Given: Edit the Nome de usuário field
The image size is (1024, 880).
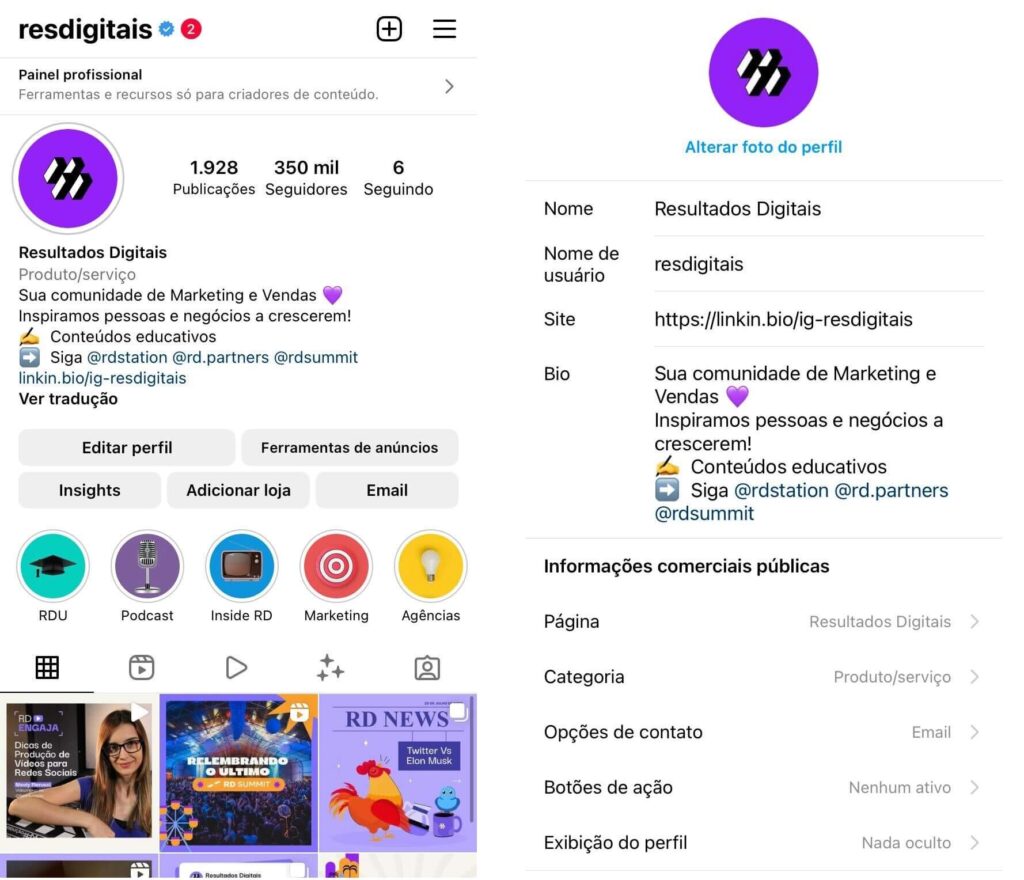Looking at the screenshot, I should 818,264.
